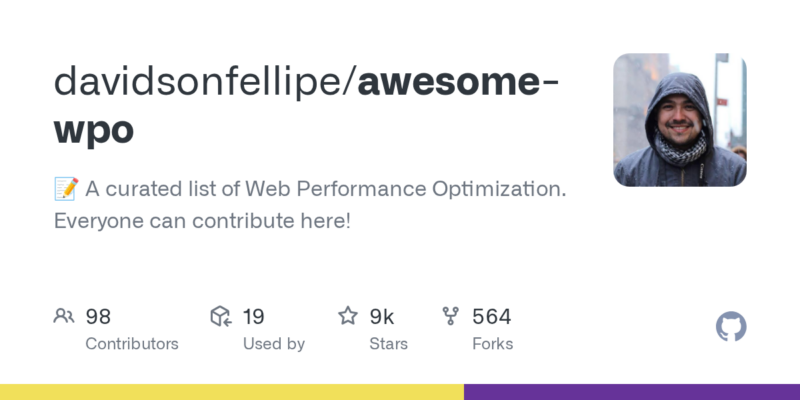Click the Stars star icon
This screenshot has width=800, height=400.
348,317
